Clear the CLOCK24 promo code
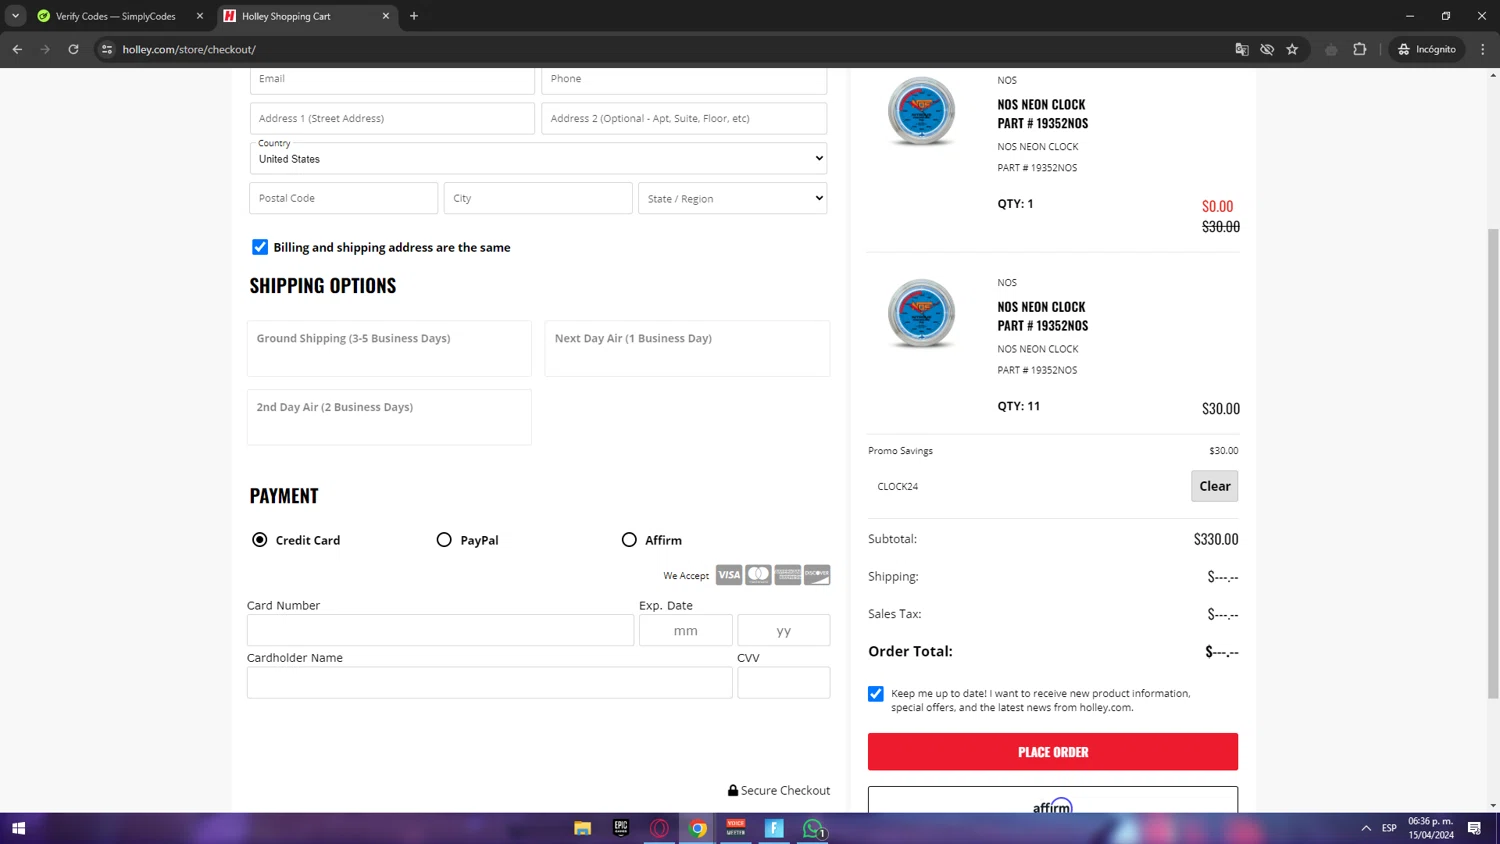This screenshot has height=844, width=1500. pyautogui.click(x=1215, y=486)
